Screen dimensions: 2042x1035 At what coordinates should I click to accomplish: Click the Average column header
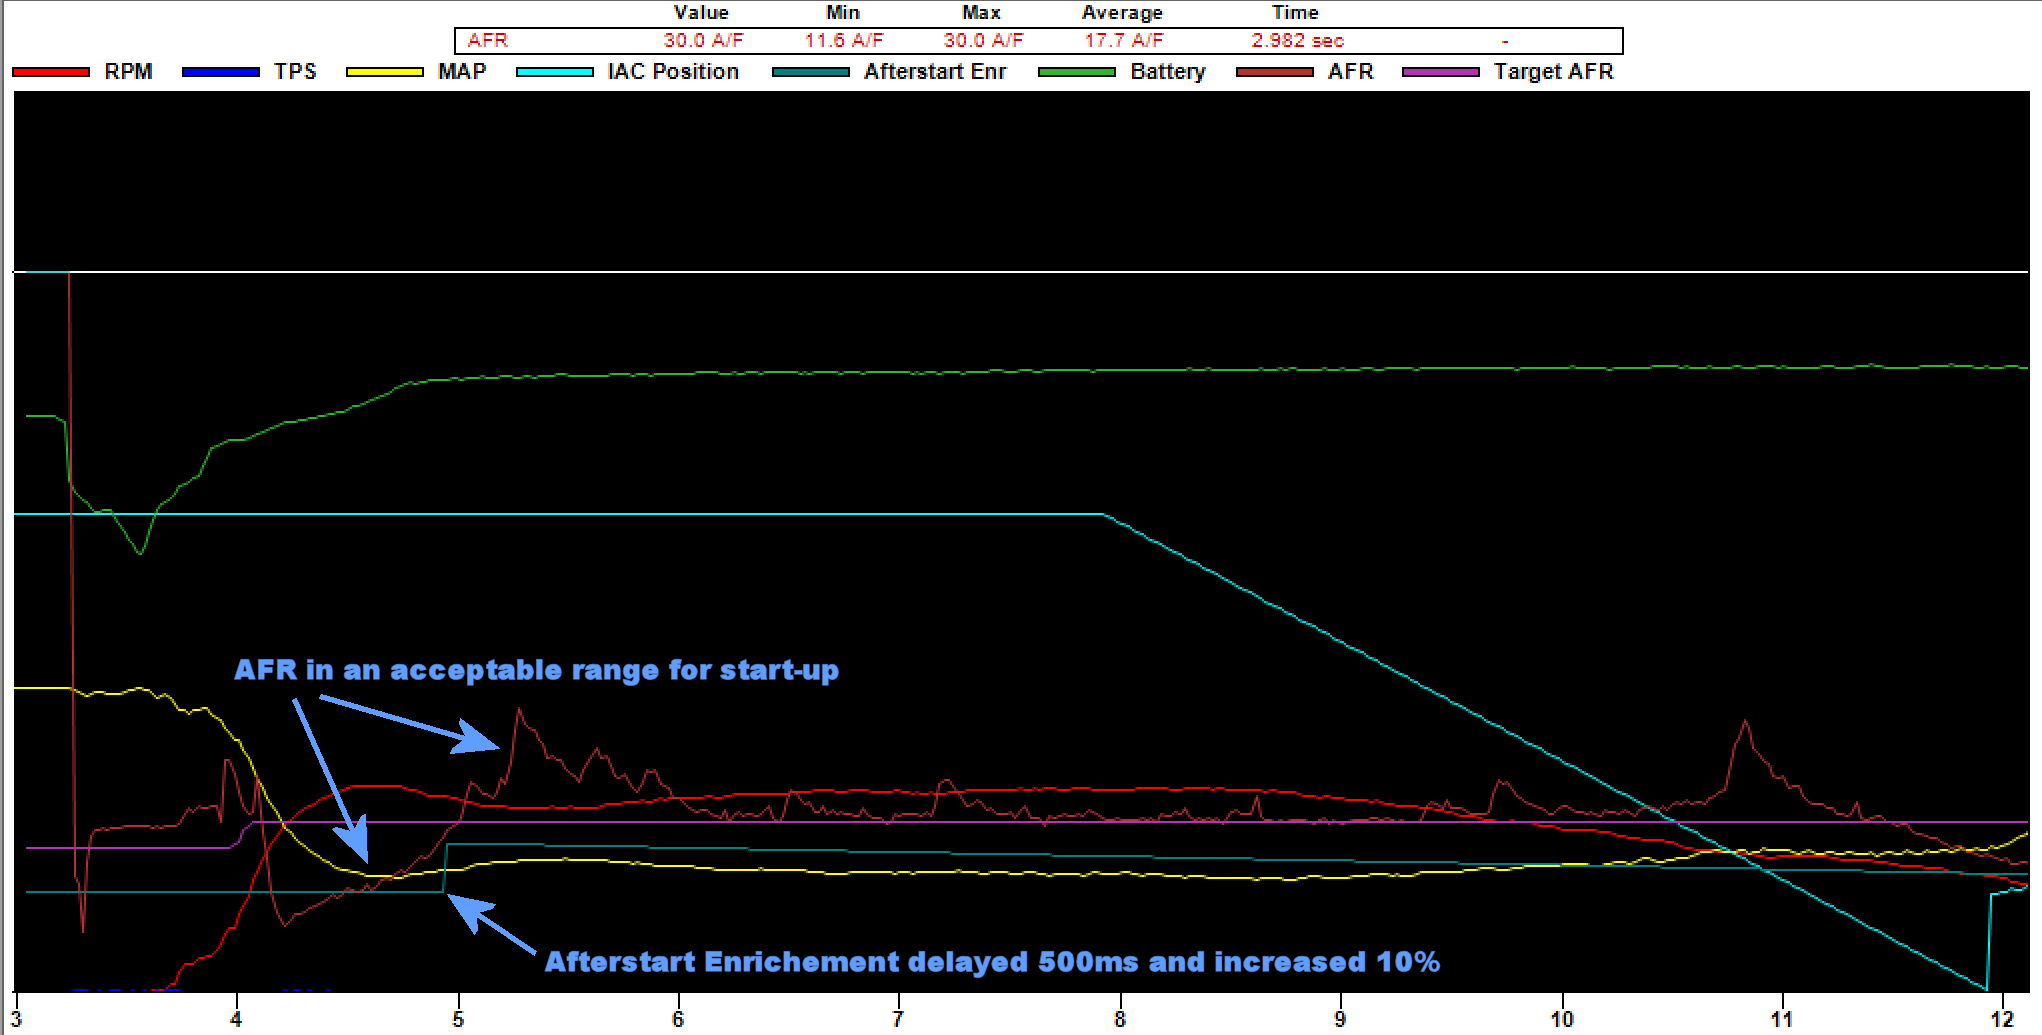[x=1122, y=13]
